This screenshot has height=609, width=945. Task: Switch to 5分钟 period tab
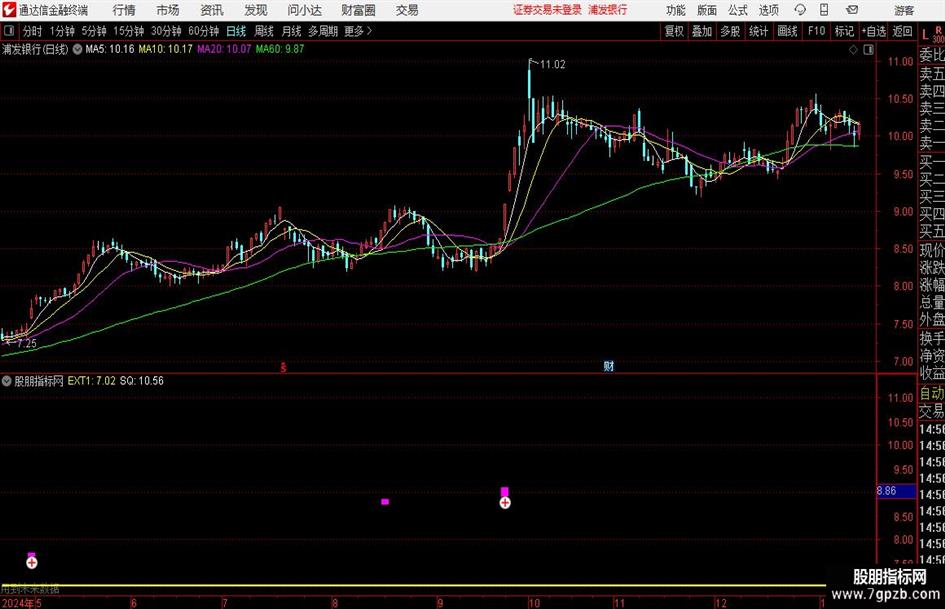coord(94,31)
